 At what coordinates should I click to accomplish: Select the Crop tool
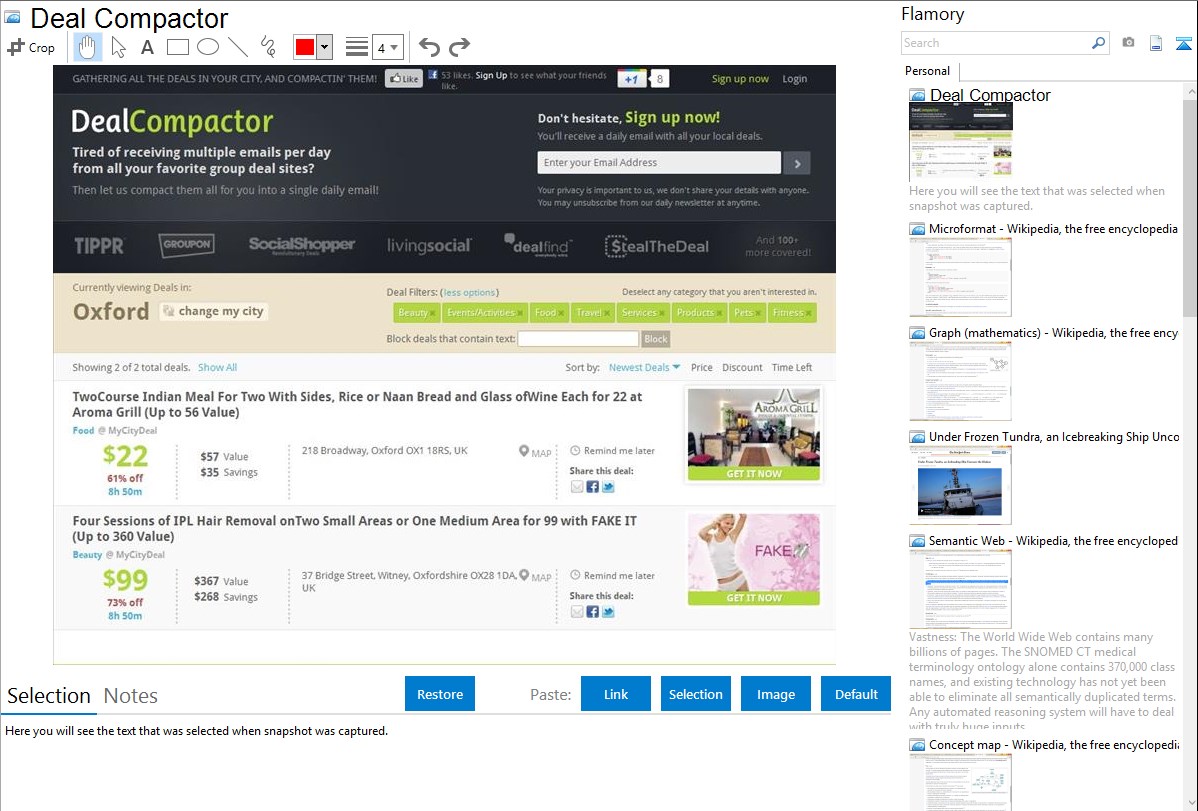31,47
